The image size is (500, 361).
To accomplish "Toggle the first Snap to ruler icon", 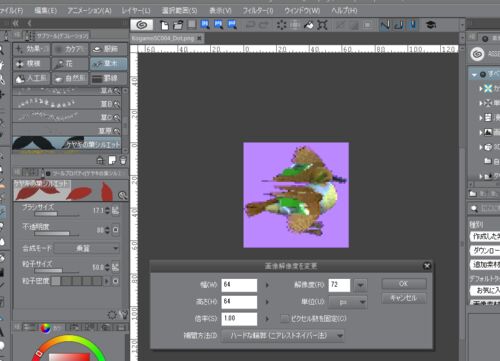I will click(x=385, y=25).
